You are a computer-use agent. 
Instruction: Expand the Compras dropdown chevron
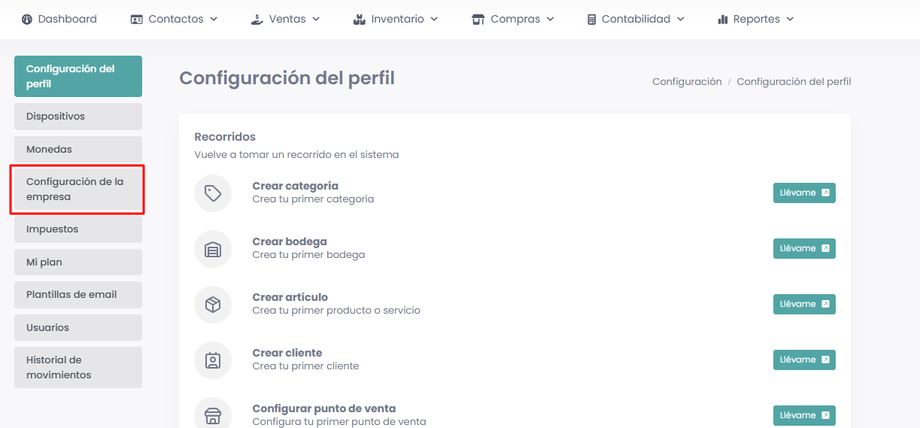click(550, 19)
